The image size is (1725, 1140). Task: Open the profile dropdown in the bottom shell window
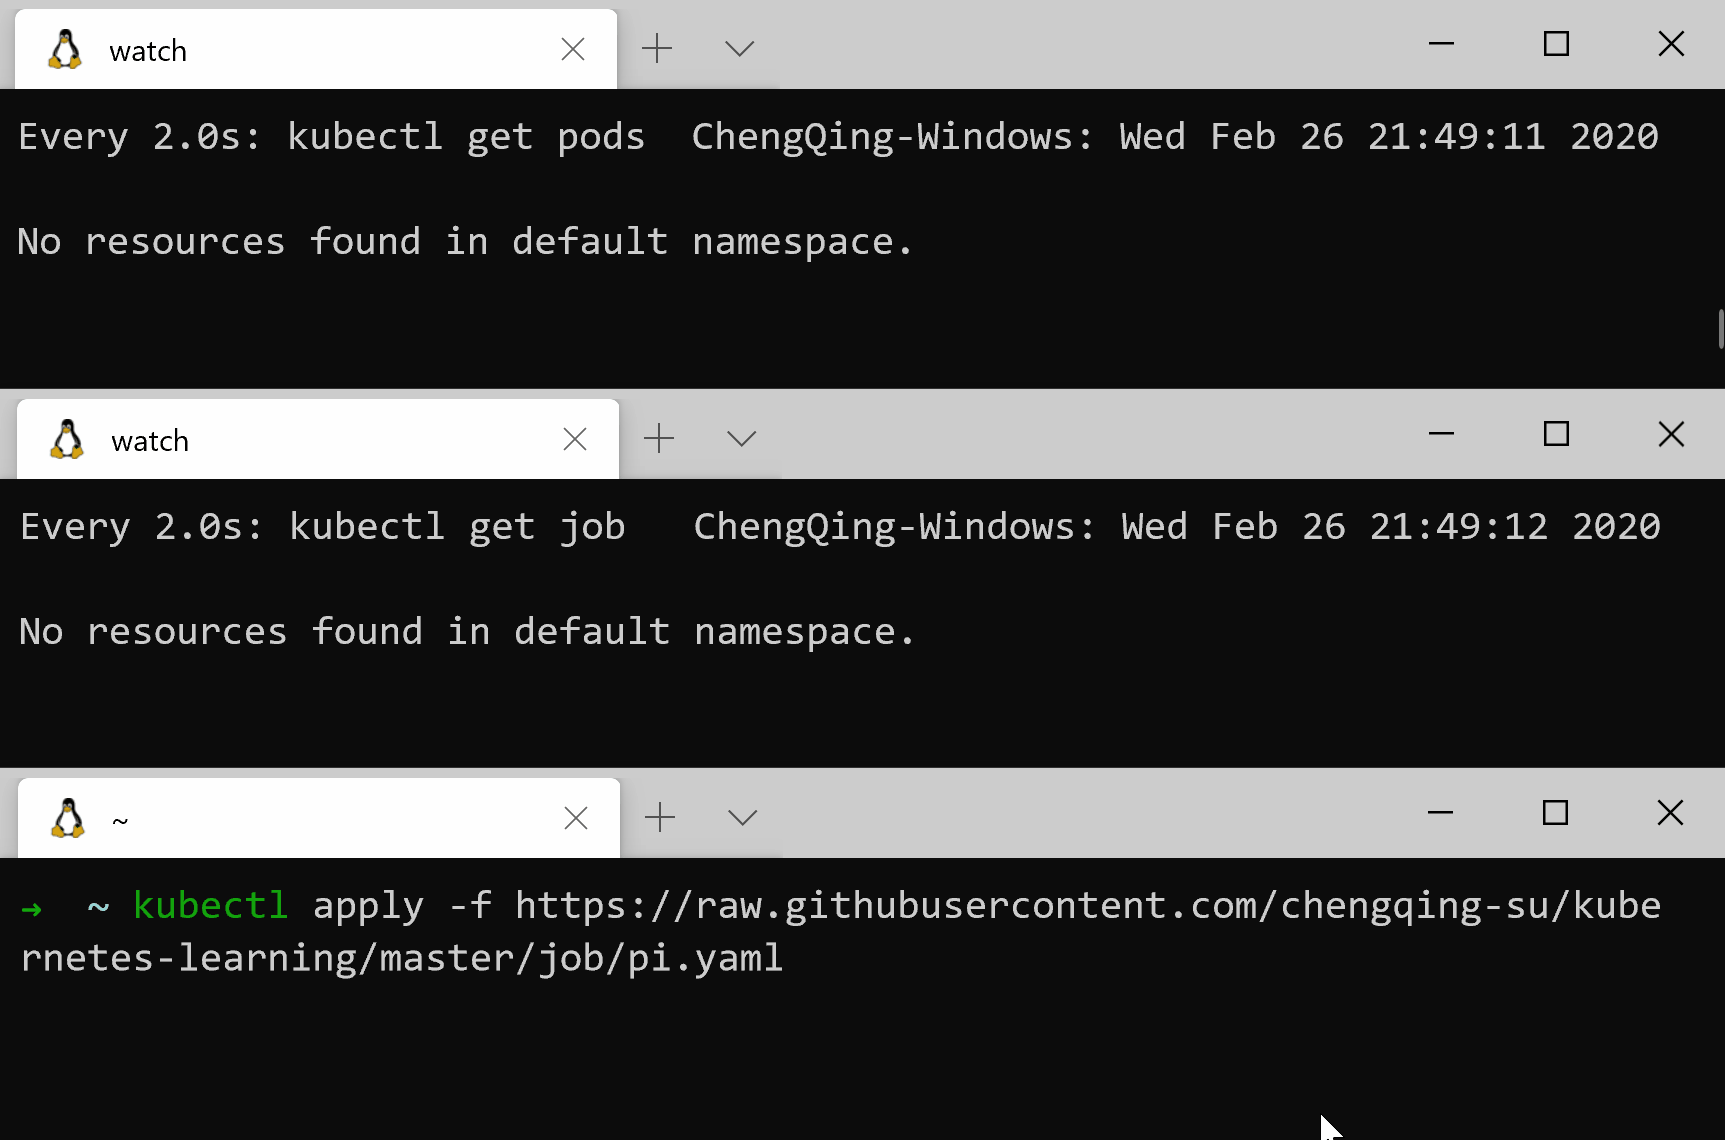point(742,817)
